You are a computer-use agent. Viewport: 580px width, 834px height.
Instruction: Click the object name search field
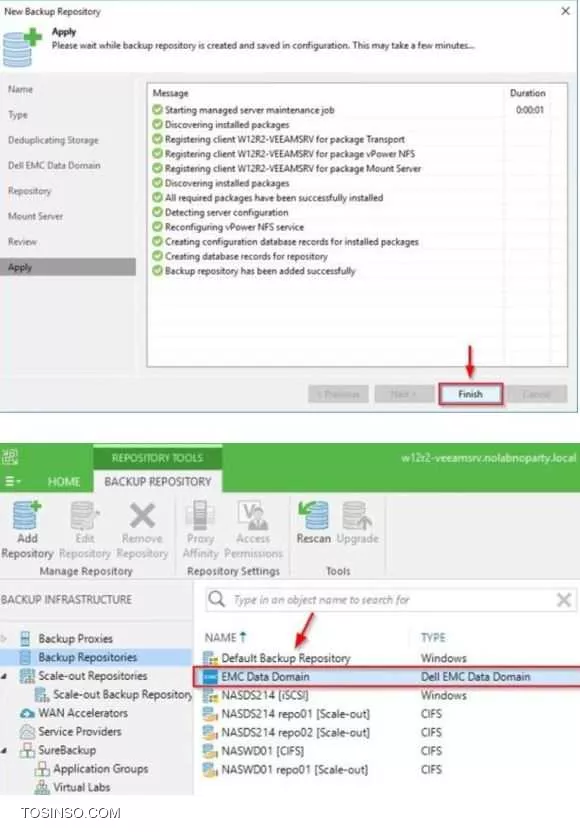click(391, 600)
